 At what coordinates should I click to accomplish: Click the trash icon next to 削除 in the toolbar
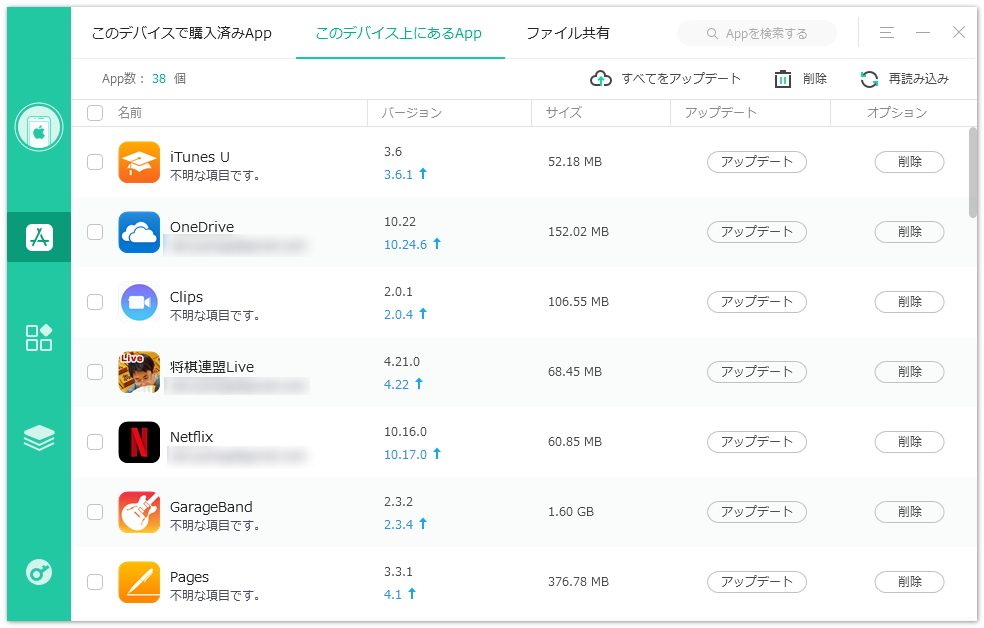point(781,78)
